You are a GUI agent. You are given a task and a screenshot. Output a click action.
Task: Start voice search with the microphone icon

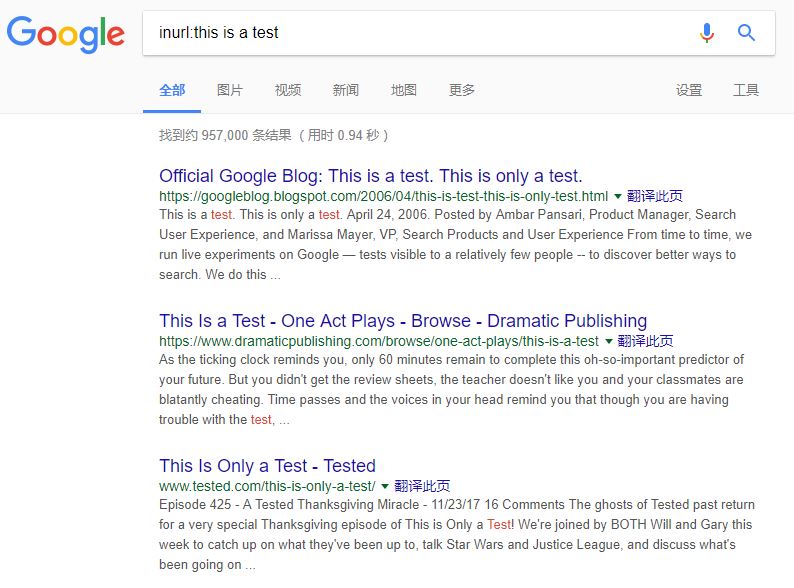pos(706,33)
